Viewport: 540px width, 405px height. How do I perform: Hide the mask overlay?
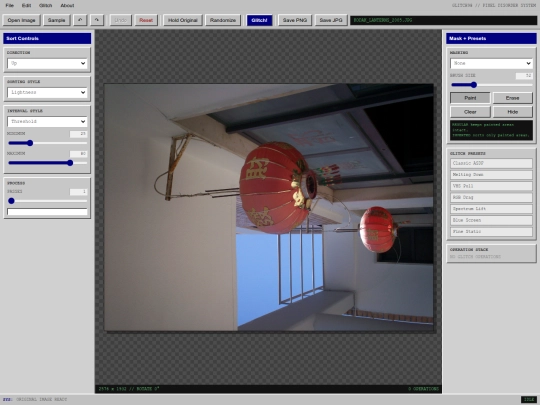point(512,112)
